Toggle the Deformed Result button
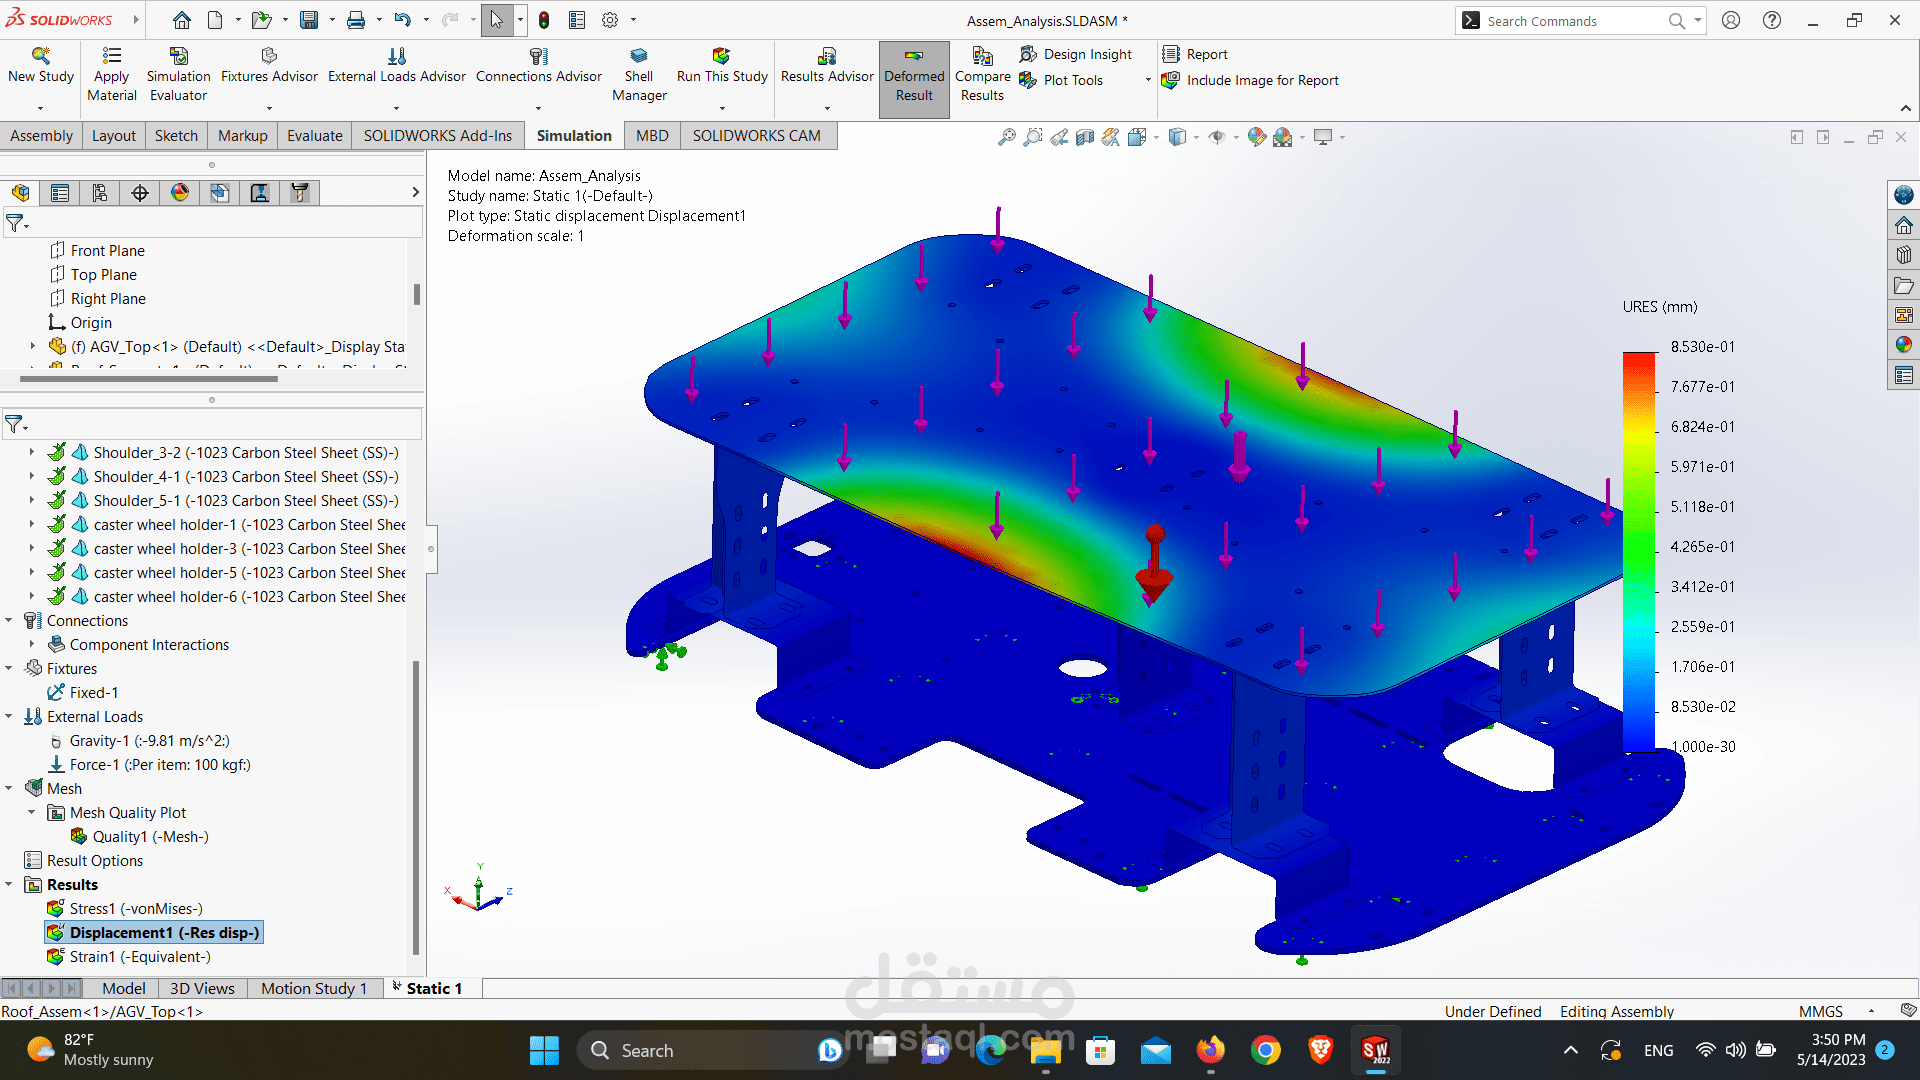This screenshot has width=1920, height=1080. point(914,78)
